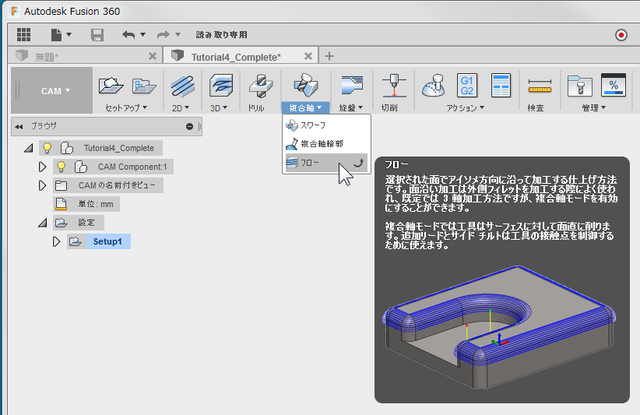The image size is (640, 415).
Task: Collapse the Tutorial4_Complete root node
Action: tap(28, 148)
